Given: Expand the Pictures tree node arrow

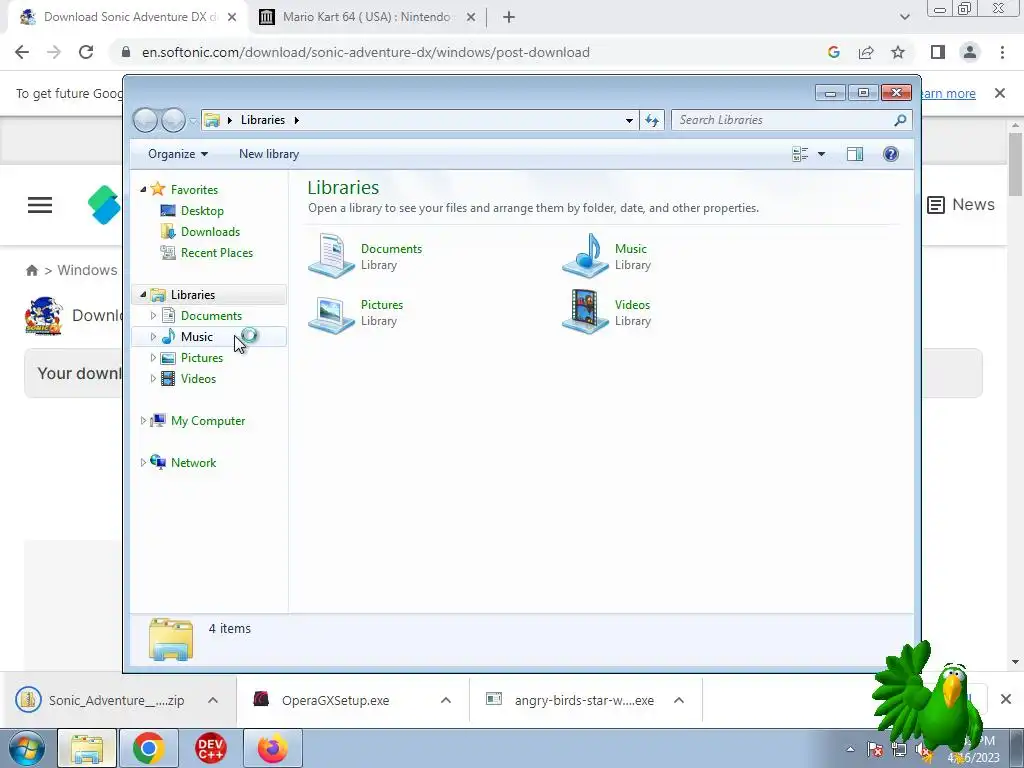Looking at the screenshot, I should (153, 358).
